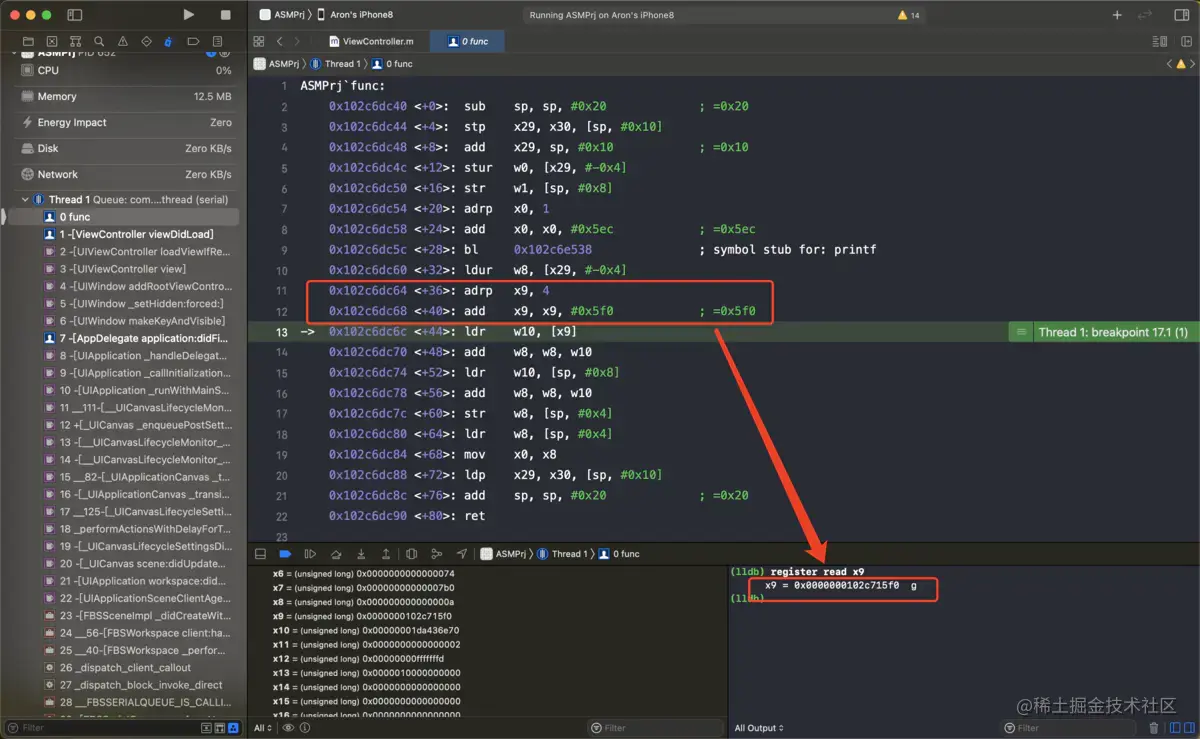Collapse the Thread 1 disclosure triangle
Viewport: 1200px width, 739px height.
tap(25, 199)
